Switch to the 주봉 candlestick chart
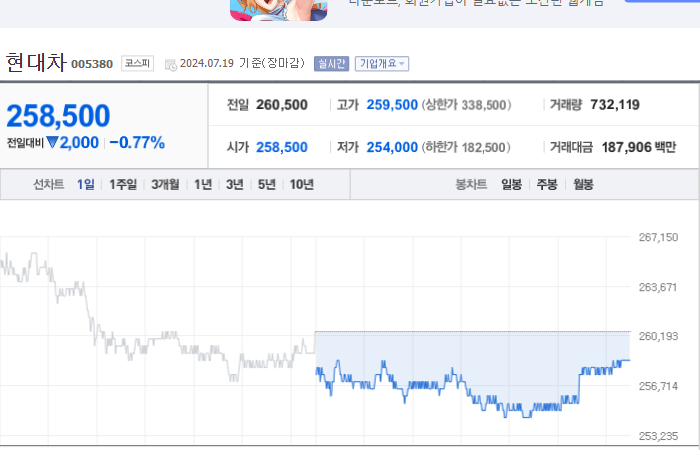700x450 pixels. click(x=547, y=184)
